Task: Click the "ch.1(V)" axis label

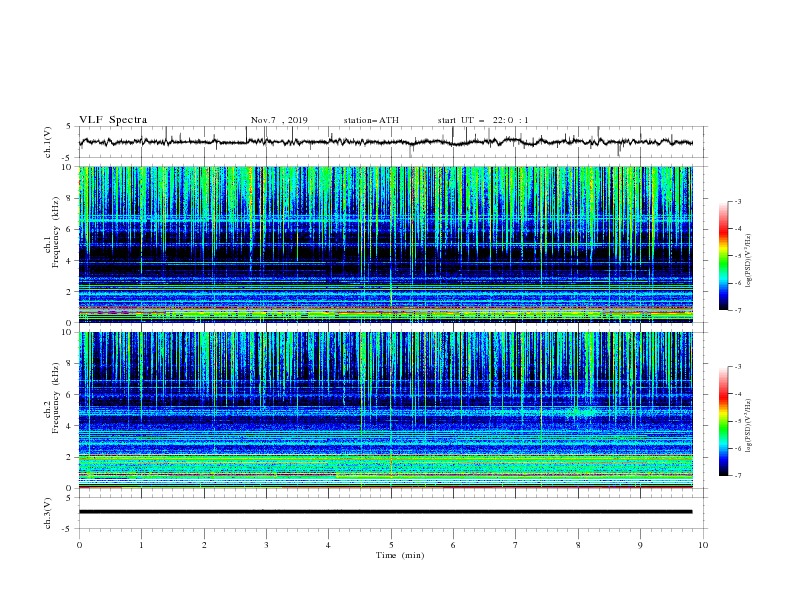Action: click(48, 142)
